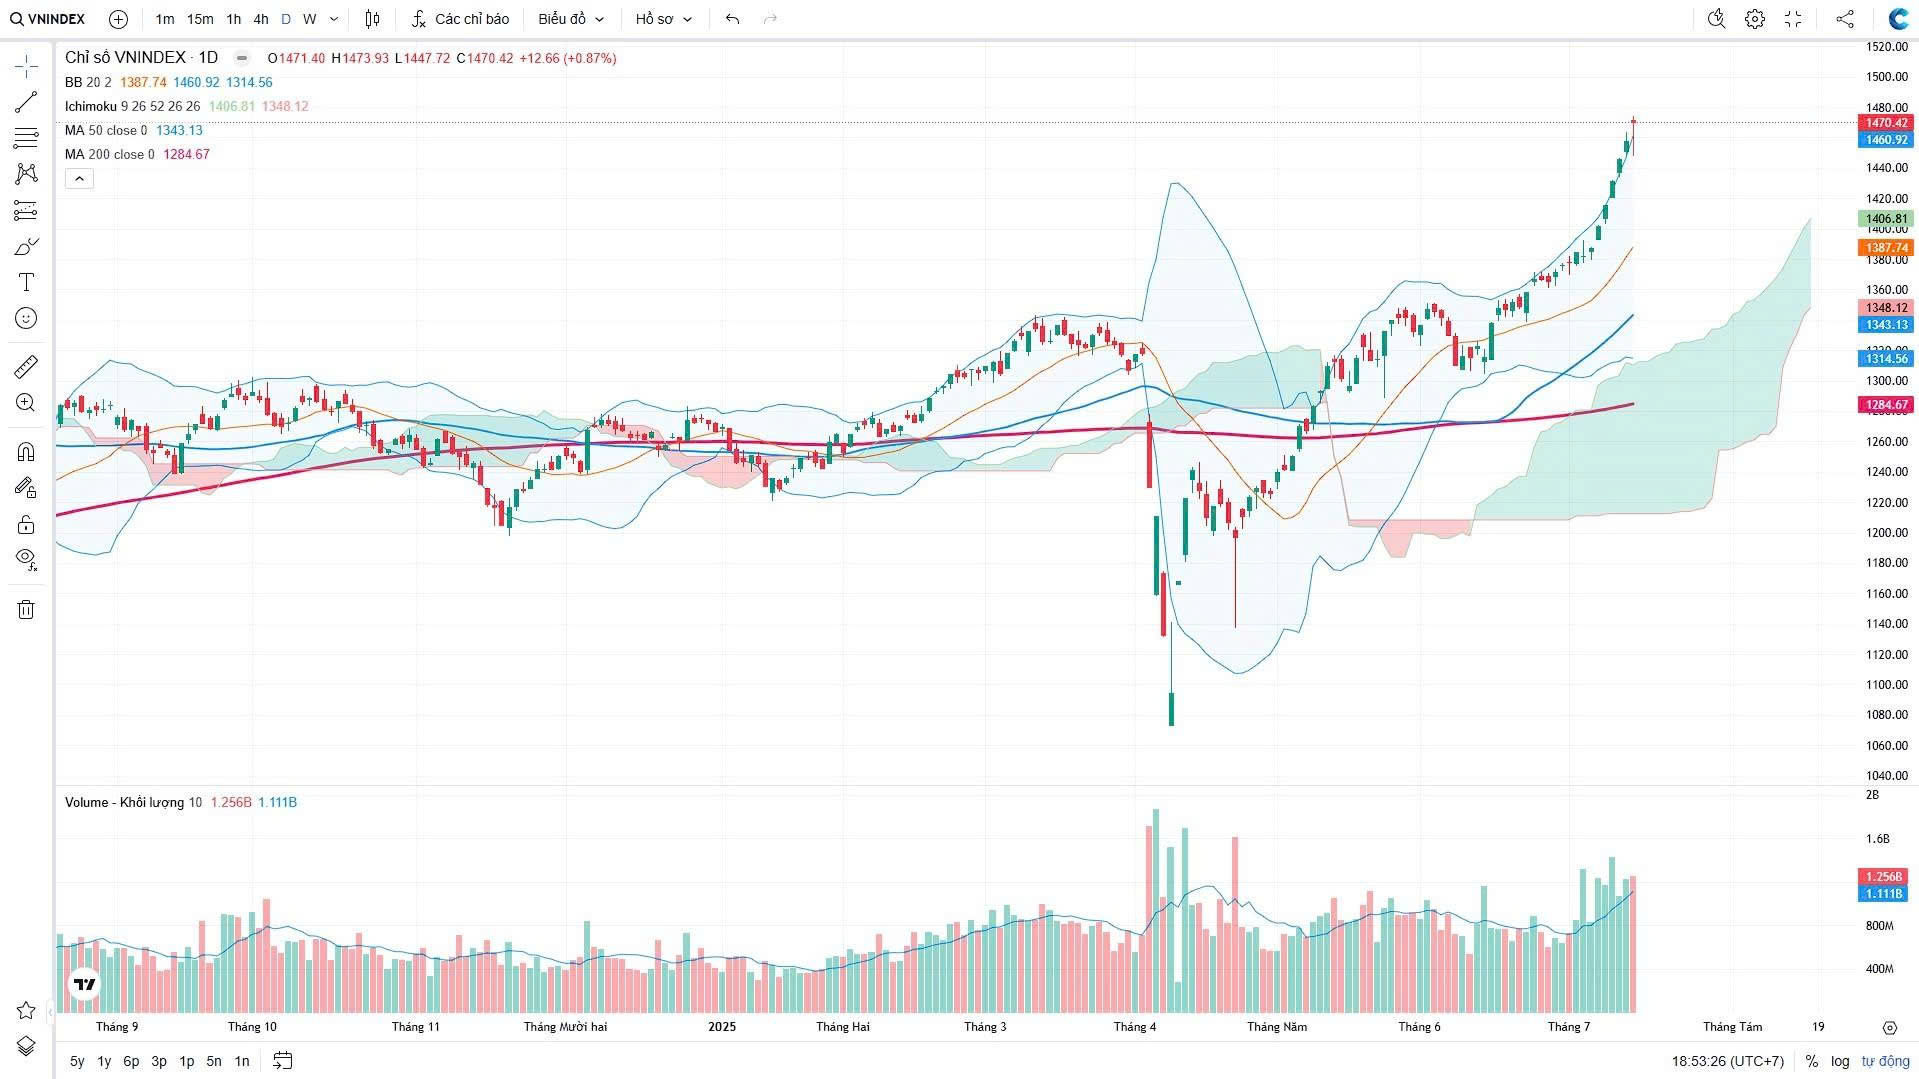Open the emoji icons tool
Viewport: 1919px width, 1079px height.
[x=26, y=319]
